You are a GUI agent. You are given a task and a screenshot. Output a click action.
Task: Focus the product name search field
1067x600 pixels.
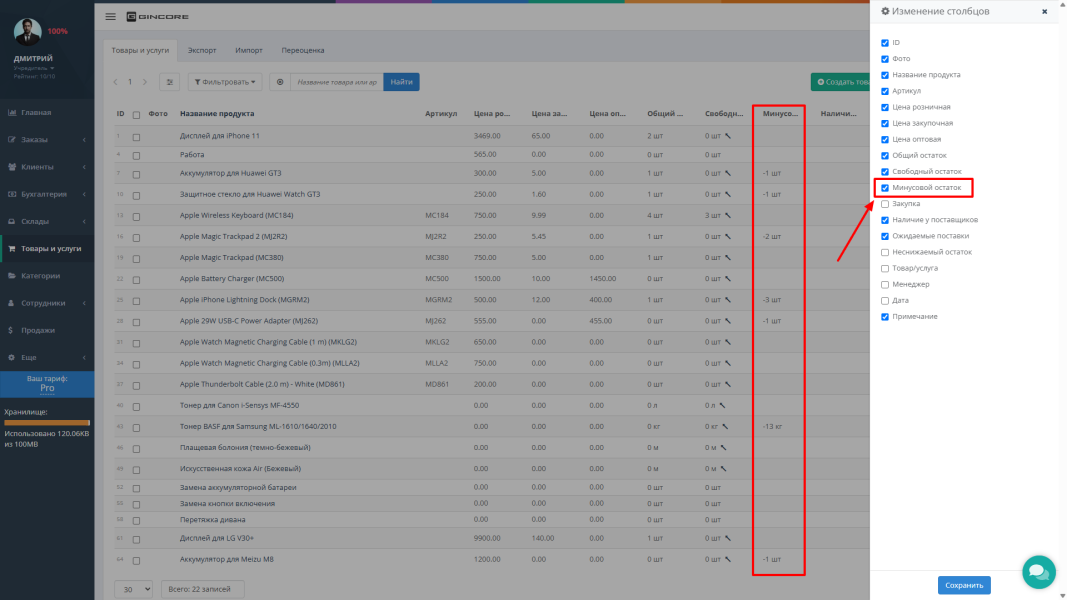tap(337, 82)
